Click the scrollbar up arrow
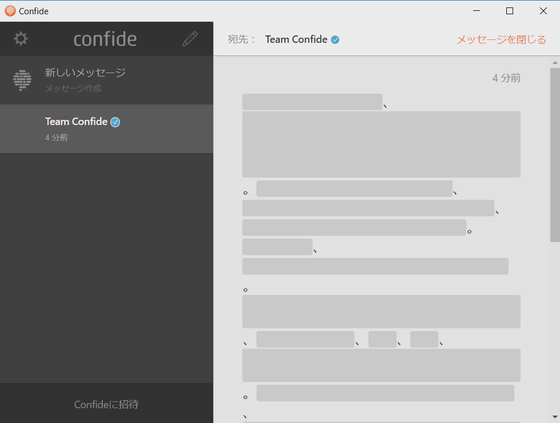This screenshot has height=423, width=560. [x=555, y=63]
